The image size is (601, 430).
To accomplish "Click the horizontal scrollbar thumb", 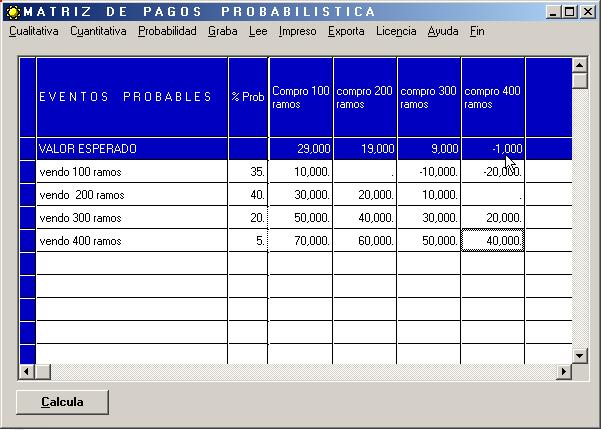I will 43,371.
